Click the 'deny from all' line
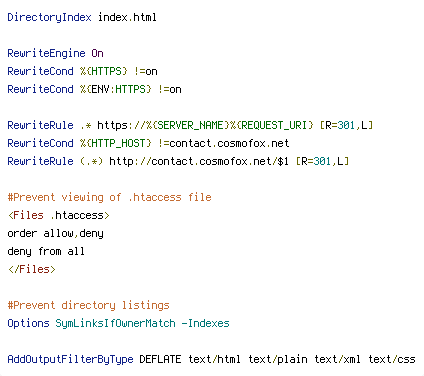Image resolution: width=424 pixels, height=376 pixels. coord(46,251)
